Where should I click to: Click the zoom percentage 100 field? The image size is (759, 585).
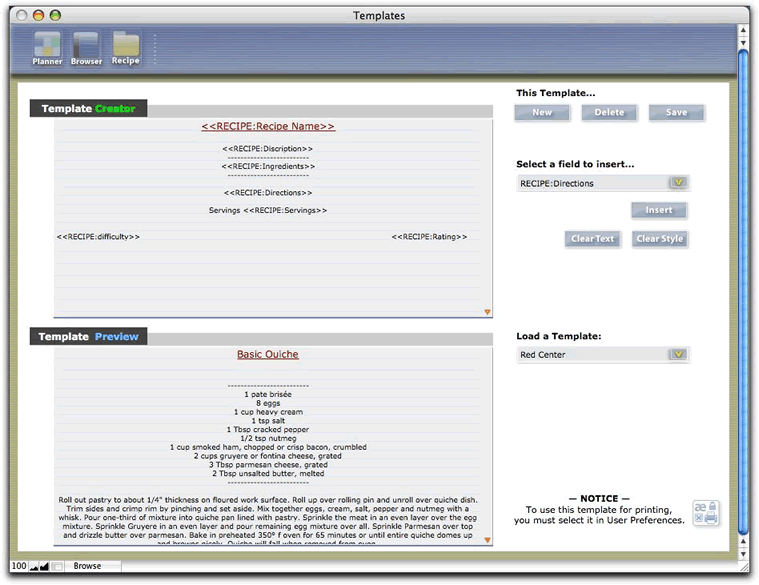click(x=19, y=566)
